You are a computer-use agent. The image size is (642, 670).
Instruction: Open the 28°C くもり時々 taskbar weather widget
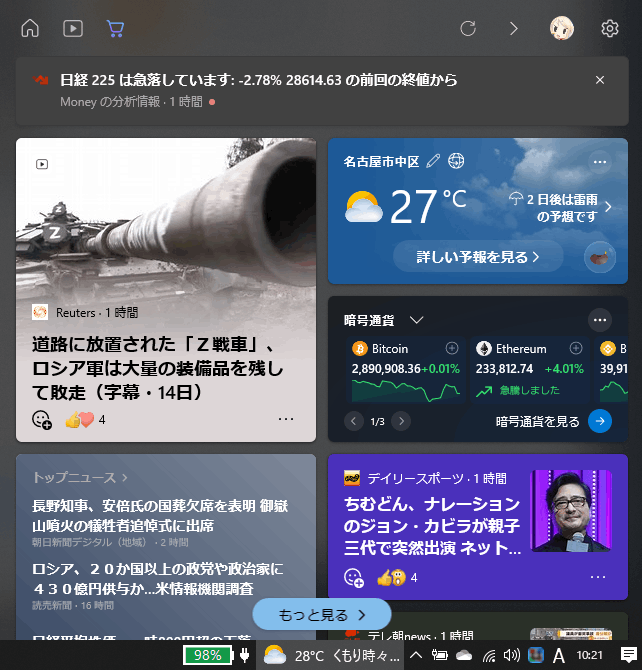click(332, 655)
